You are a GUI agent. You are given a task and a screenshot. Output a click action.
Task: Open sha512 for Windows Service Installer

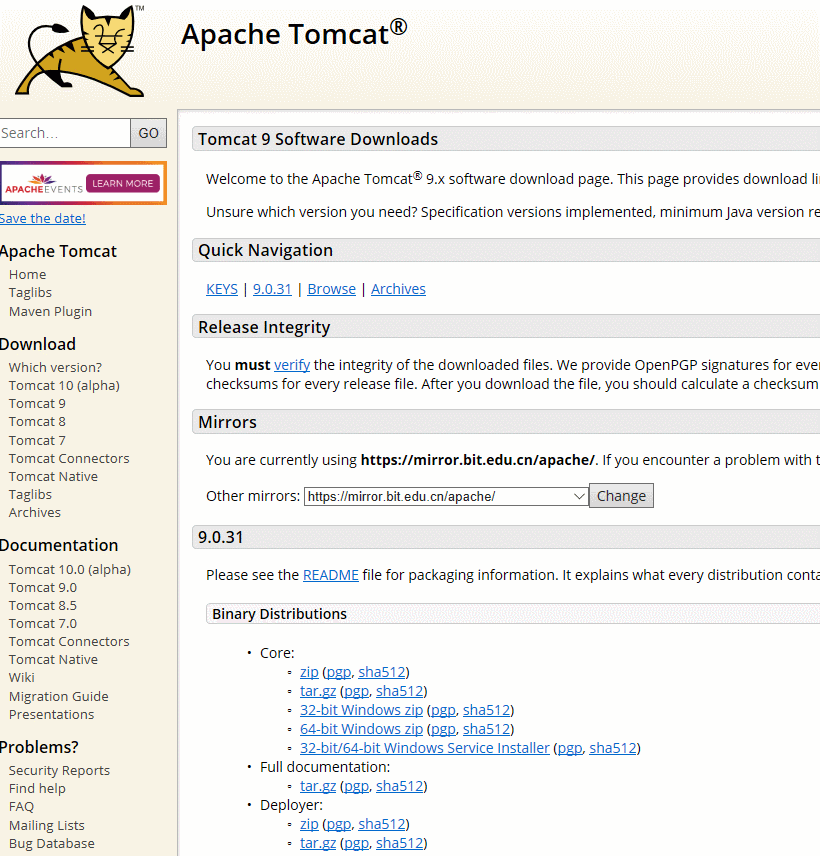(x=613, y=748)
